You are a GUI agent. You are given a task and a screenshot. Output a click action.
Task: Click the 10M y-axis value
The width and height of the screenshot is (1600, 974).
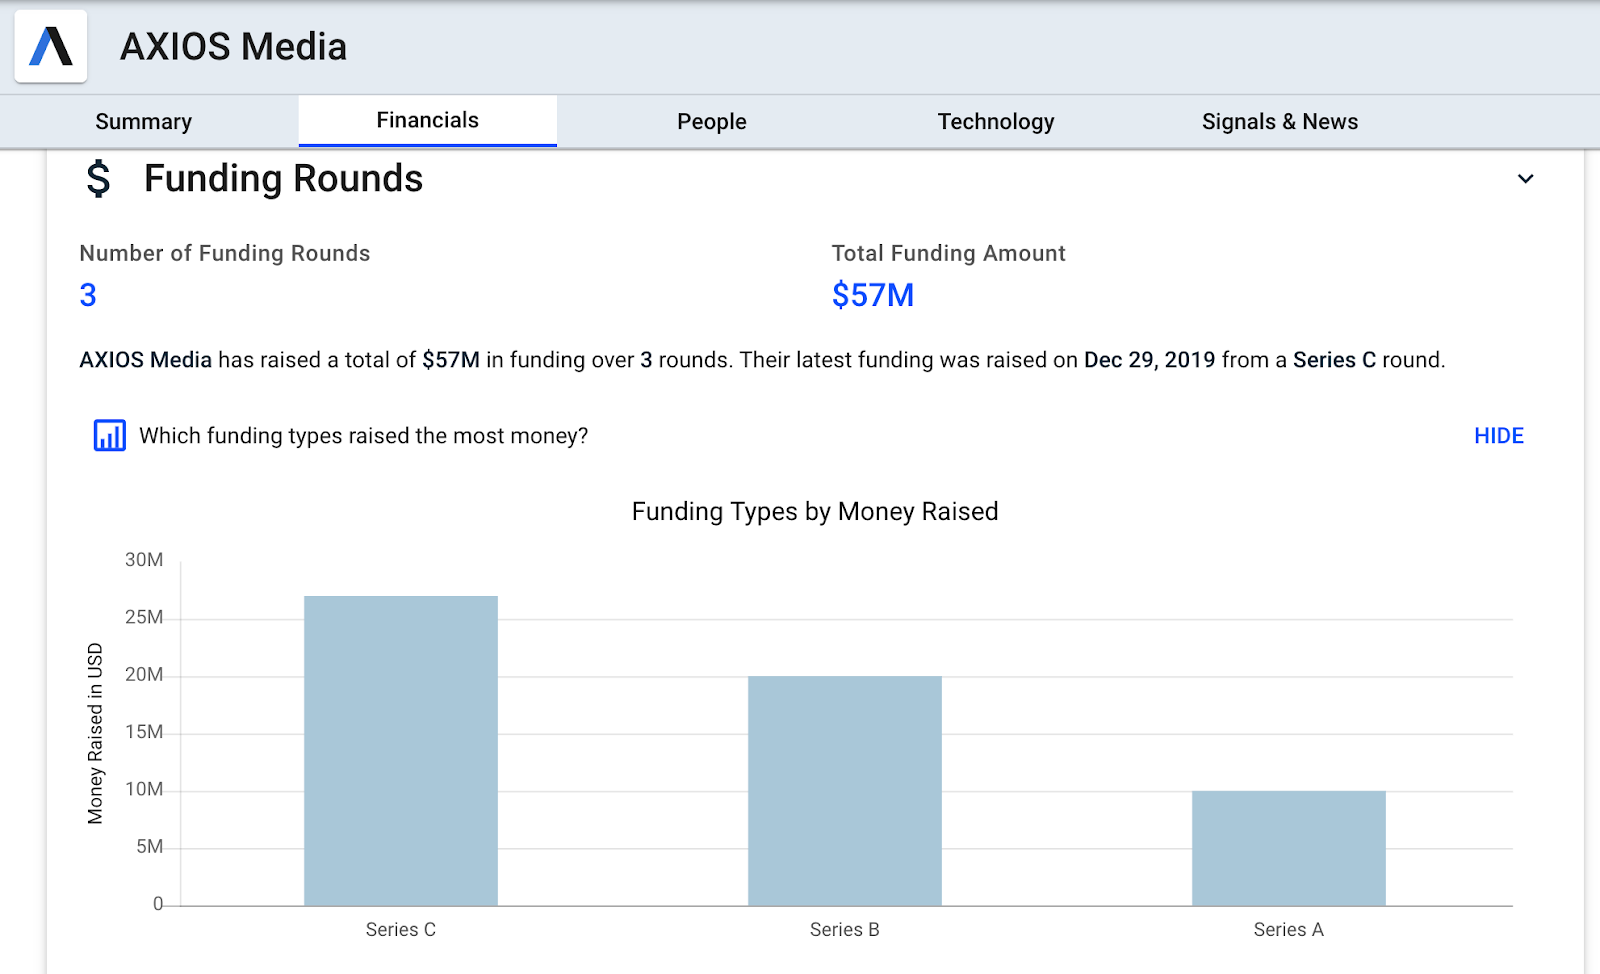(x=144, y=789)
